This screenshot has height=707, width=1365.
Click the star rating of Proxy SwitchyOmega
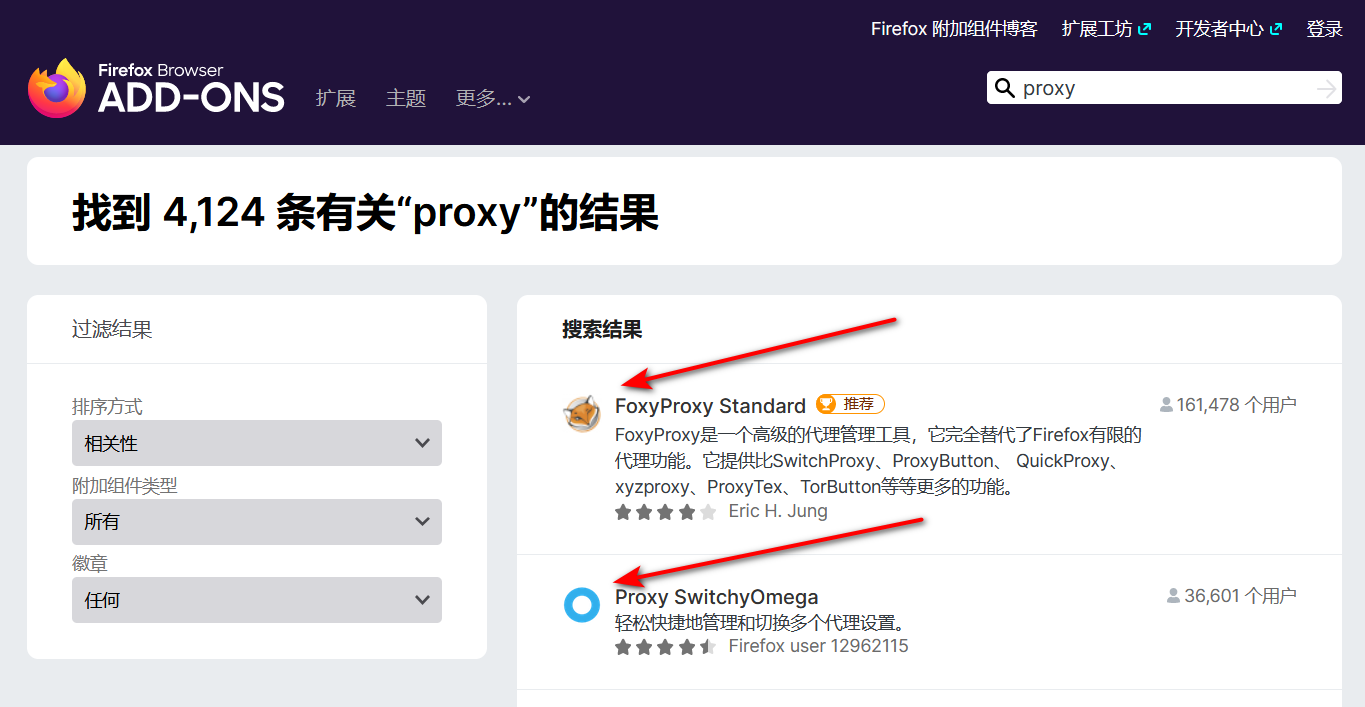[666, 647]
